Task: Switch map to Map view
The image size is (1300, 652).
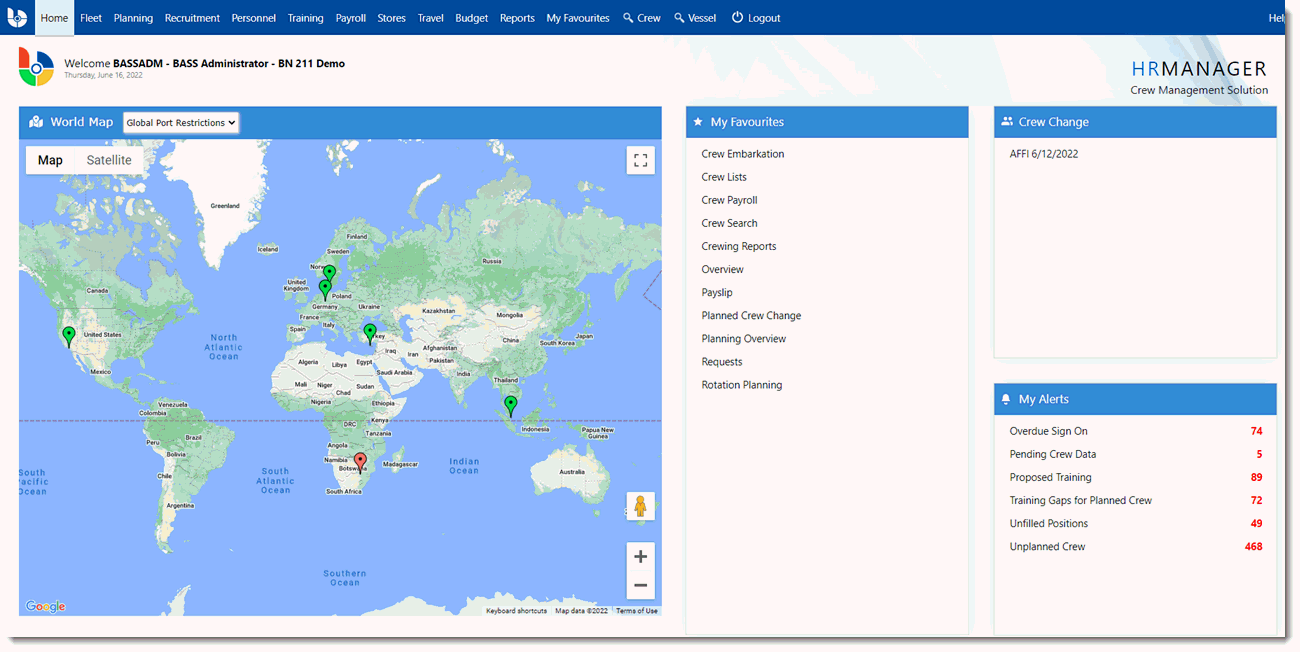Action: coord(50,160)
